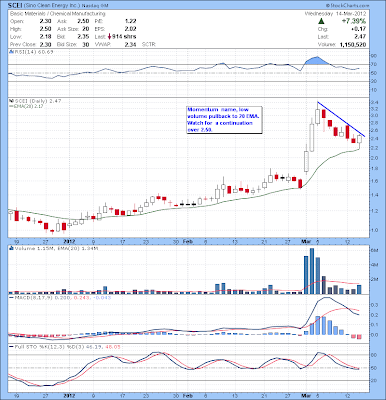Click the Mar label on price chart date axis
This screenshot has height=400, width=386.
click(305, 241)
